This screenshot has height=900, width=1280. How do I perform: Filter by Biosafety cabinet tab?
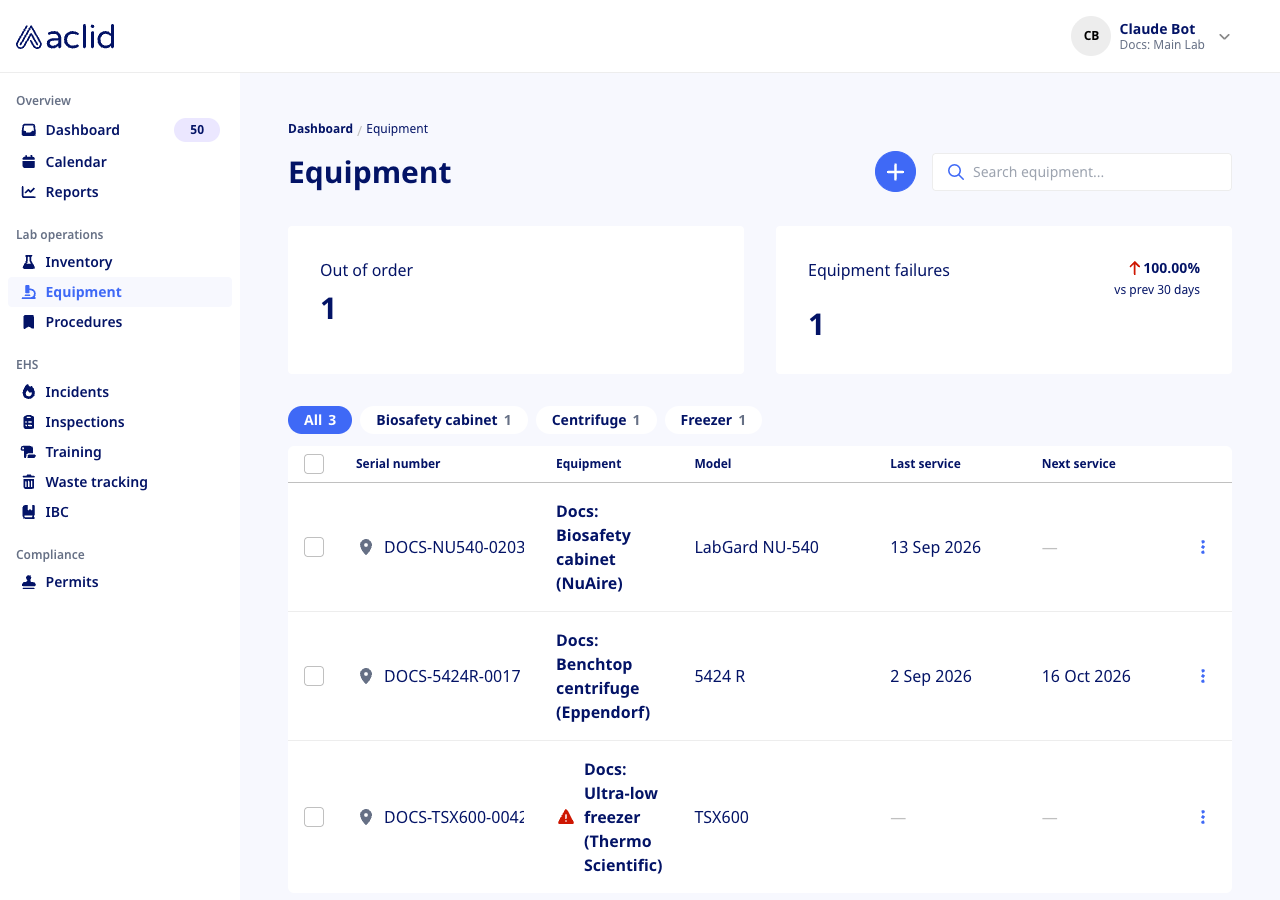pyautogui.click(x=444, y=420)
